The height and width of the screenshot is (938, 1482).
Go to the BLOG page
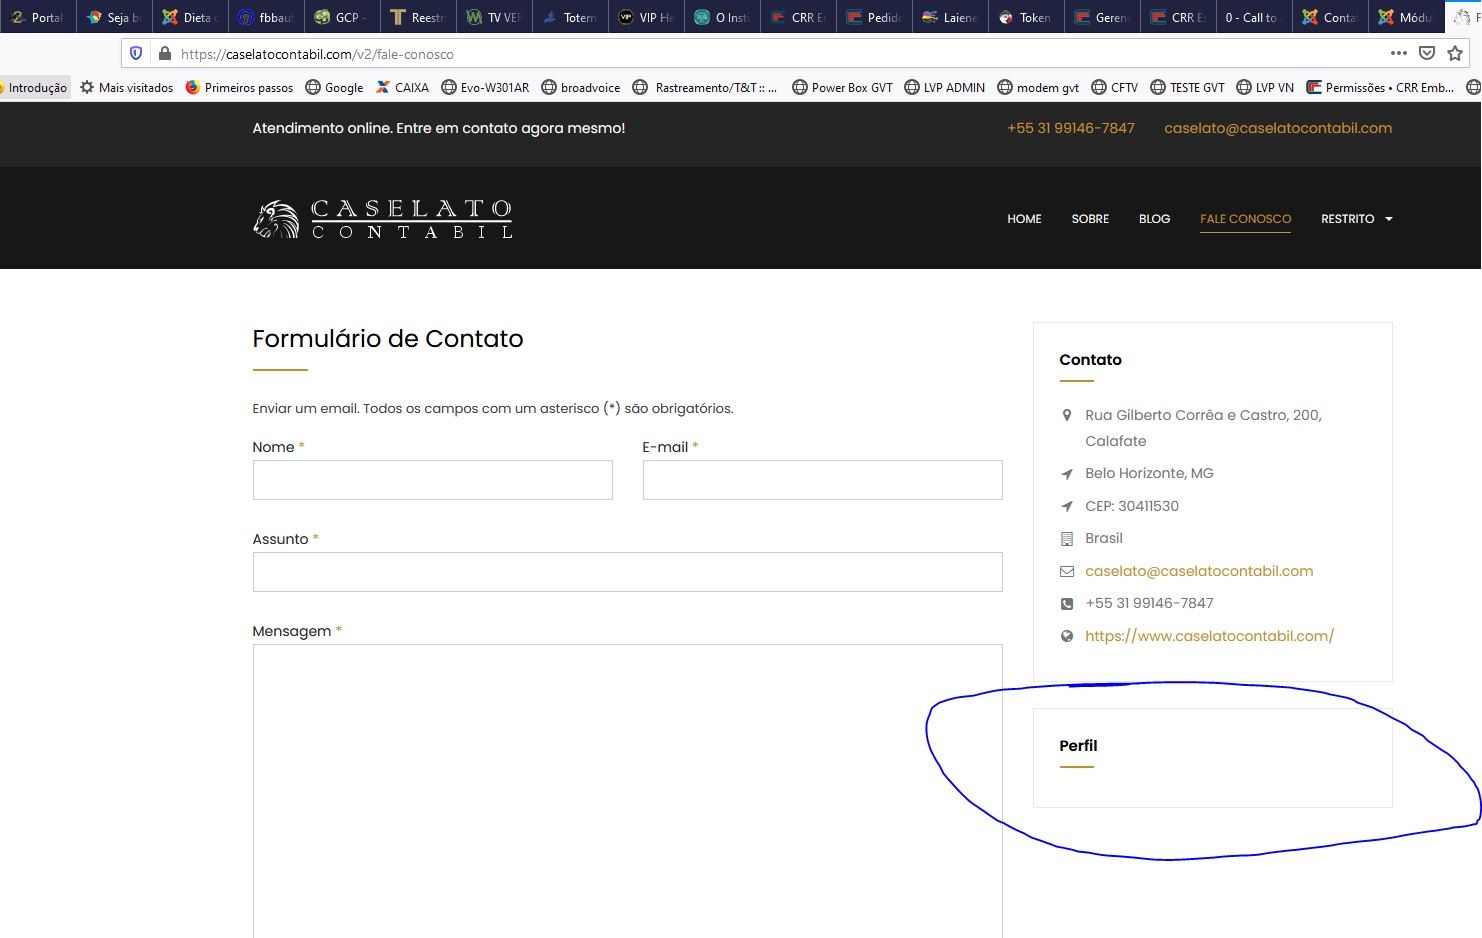[x=1154, y=219]
